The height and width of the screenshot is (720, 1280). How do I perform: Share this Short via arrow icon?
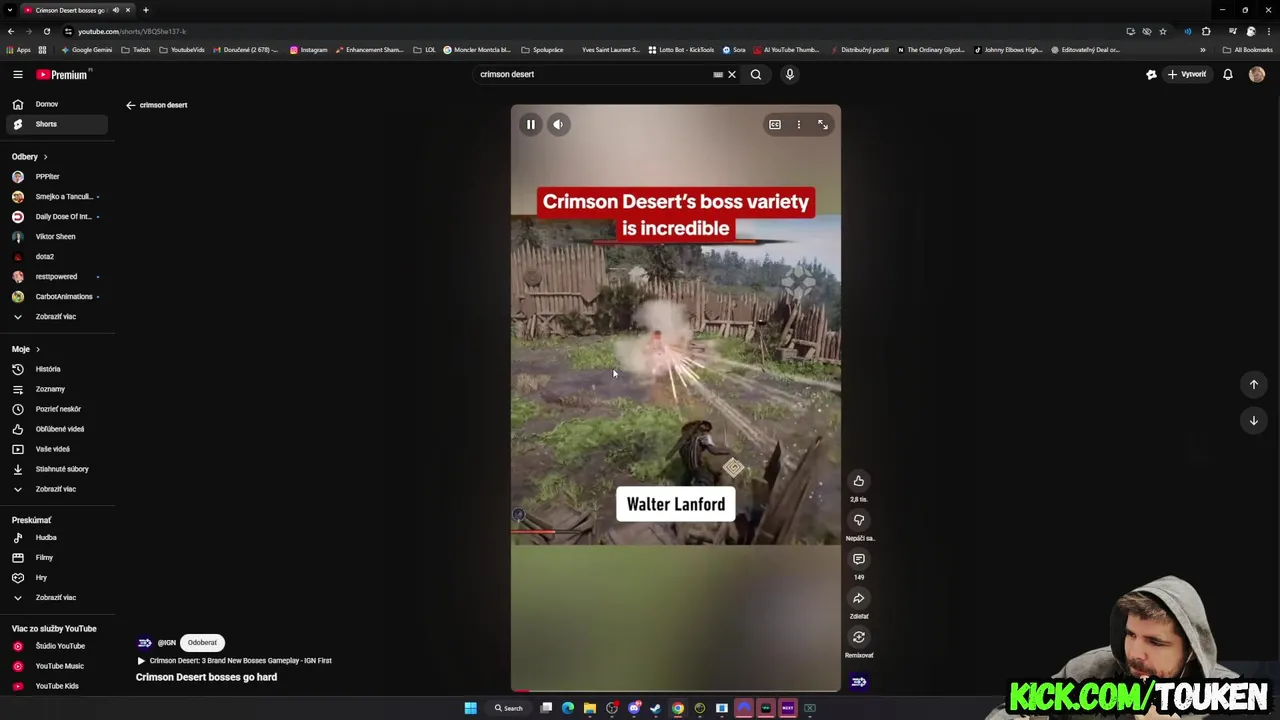[x=859, y=598]
